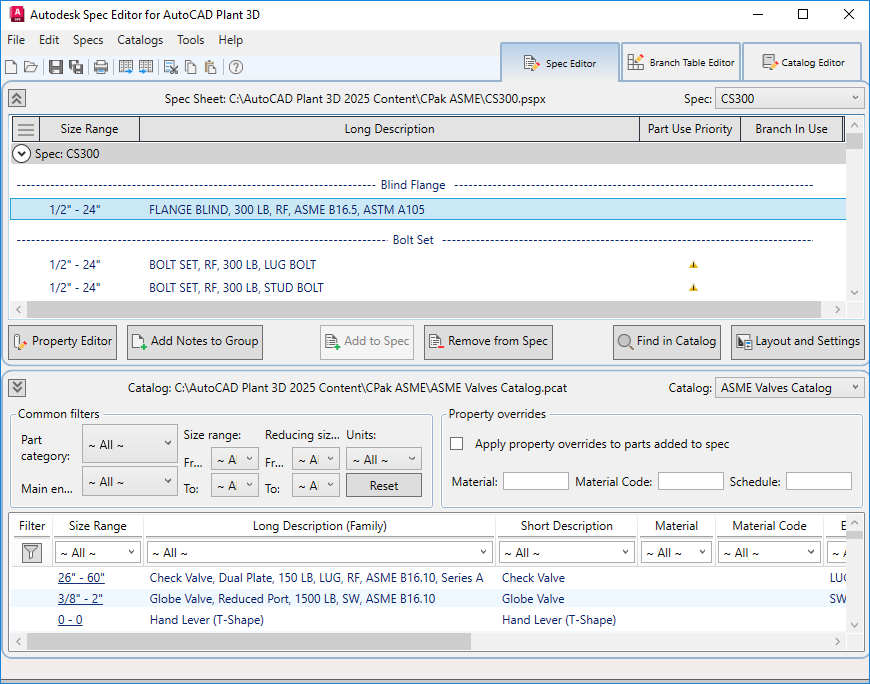This screenshot has height=684, width=870.
Task: Click warning icon on LUG BOLT row
Action: [x=693, y=265]
